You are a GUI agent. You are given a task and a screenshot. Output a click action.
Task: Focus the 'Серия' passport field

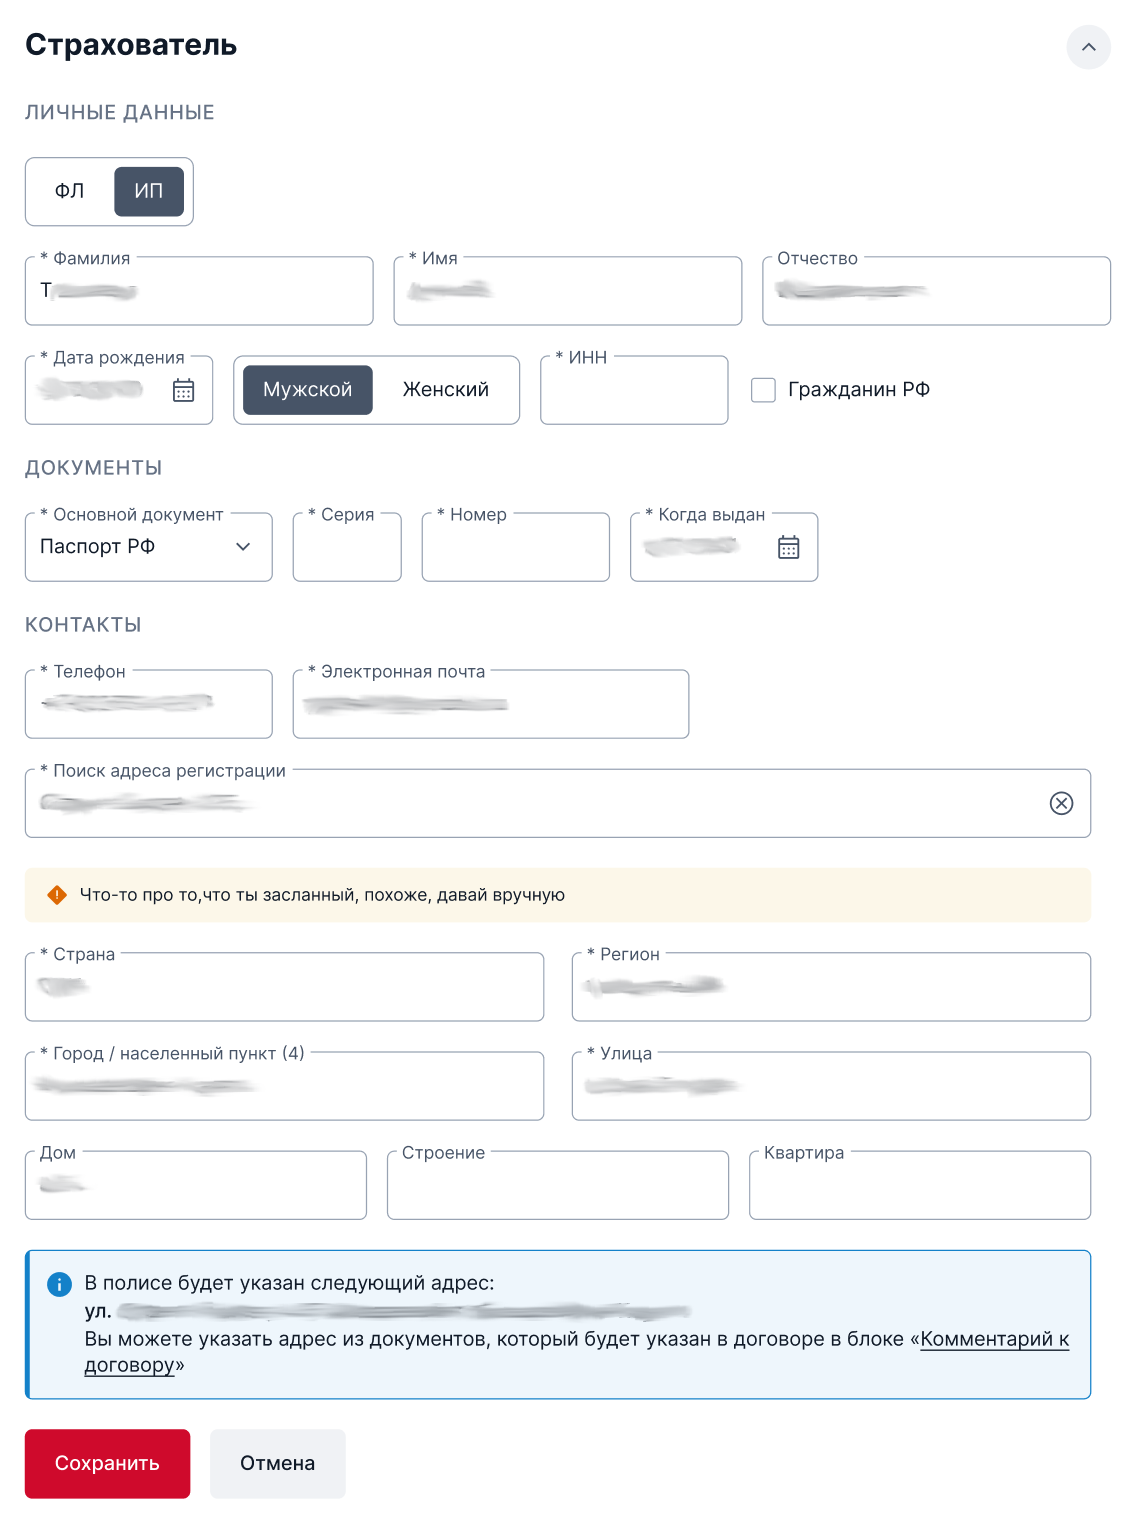(346, 548)
